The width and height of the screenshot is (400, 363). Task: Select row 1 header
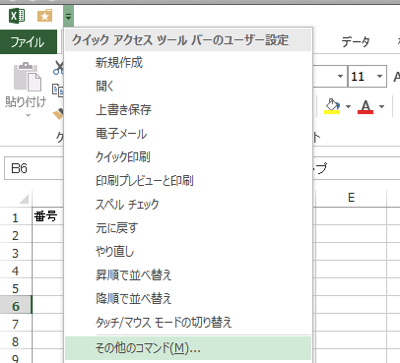(x=16, y=217)
